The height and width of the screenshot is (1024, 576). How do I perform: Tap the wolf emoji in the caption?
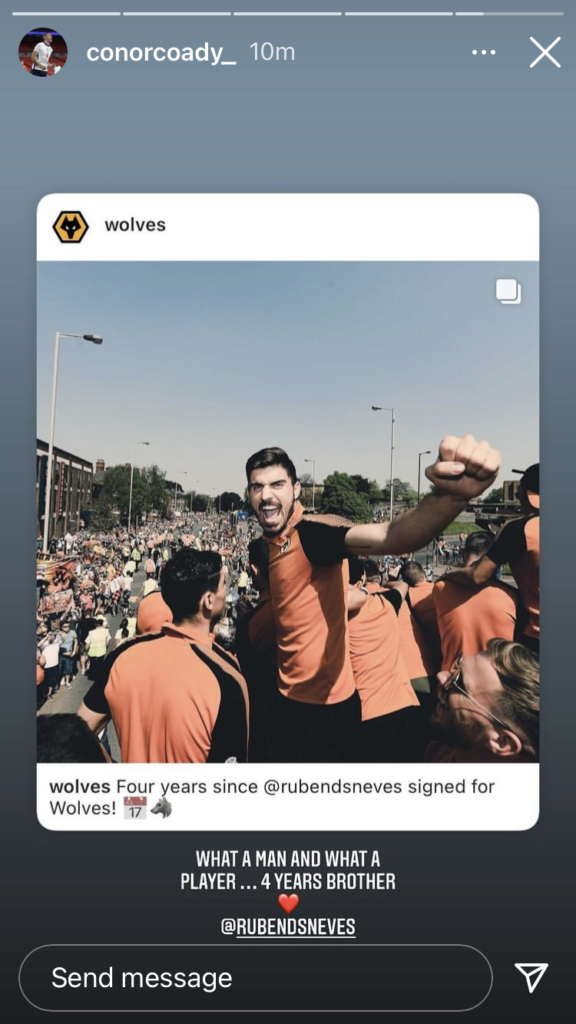pyautogui.click(x=161, y=808)
